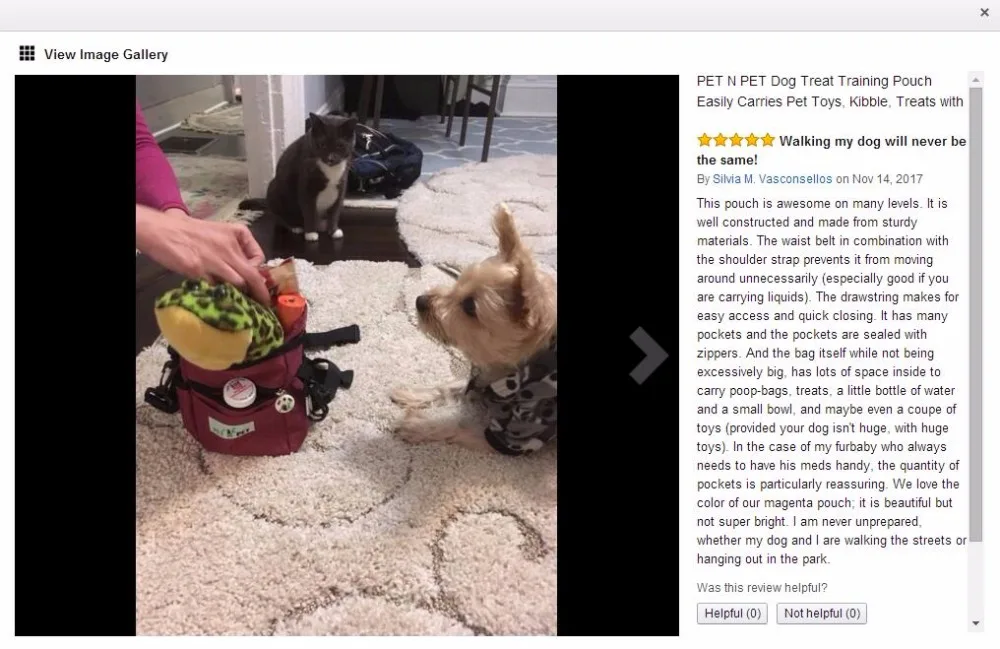The image size is (1000, 649).
Task: Advance to the next photo with right chevron
Action: pos(647,355)
